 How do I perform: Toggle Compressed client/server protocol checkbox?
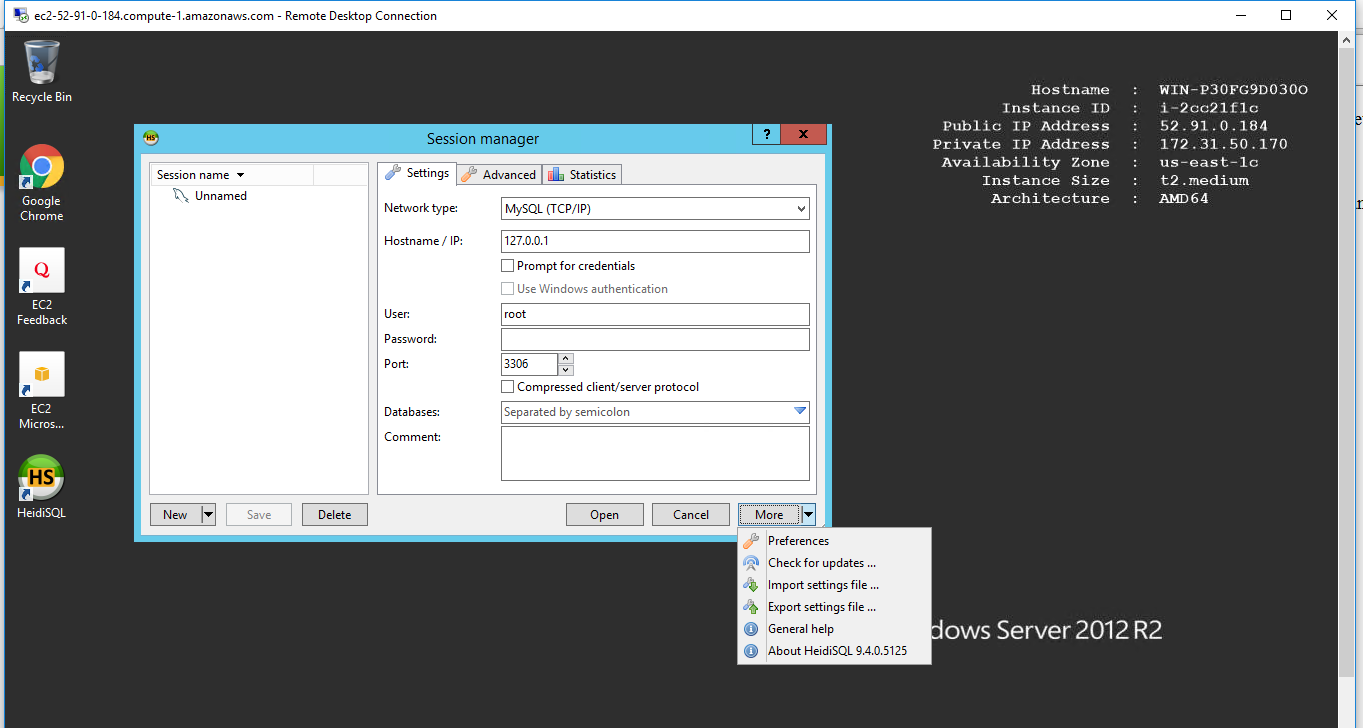(508, 387)
